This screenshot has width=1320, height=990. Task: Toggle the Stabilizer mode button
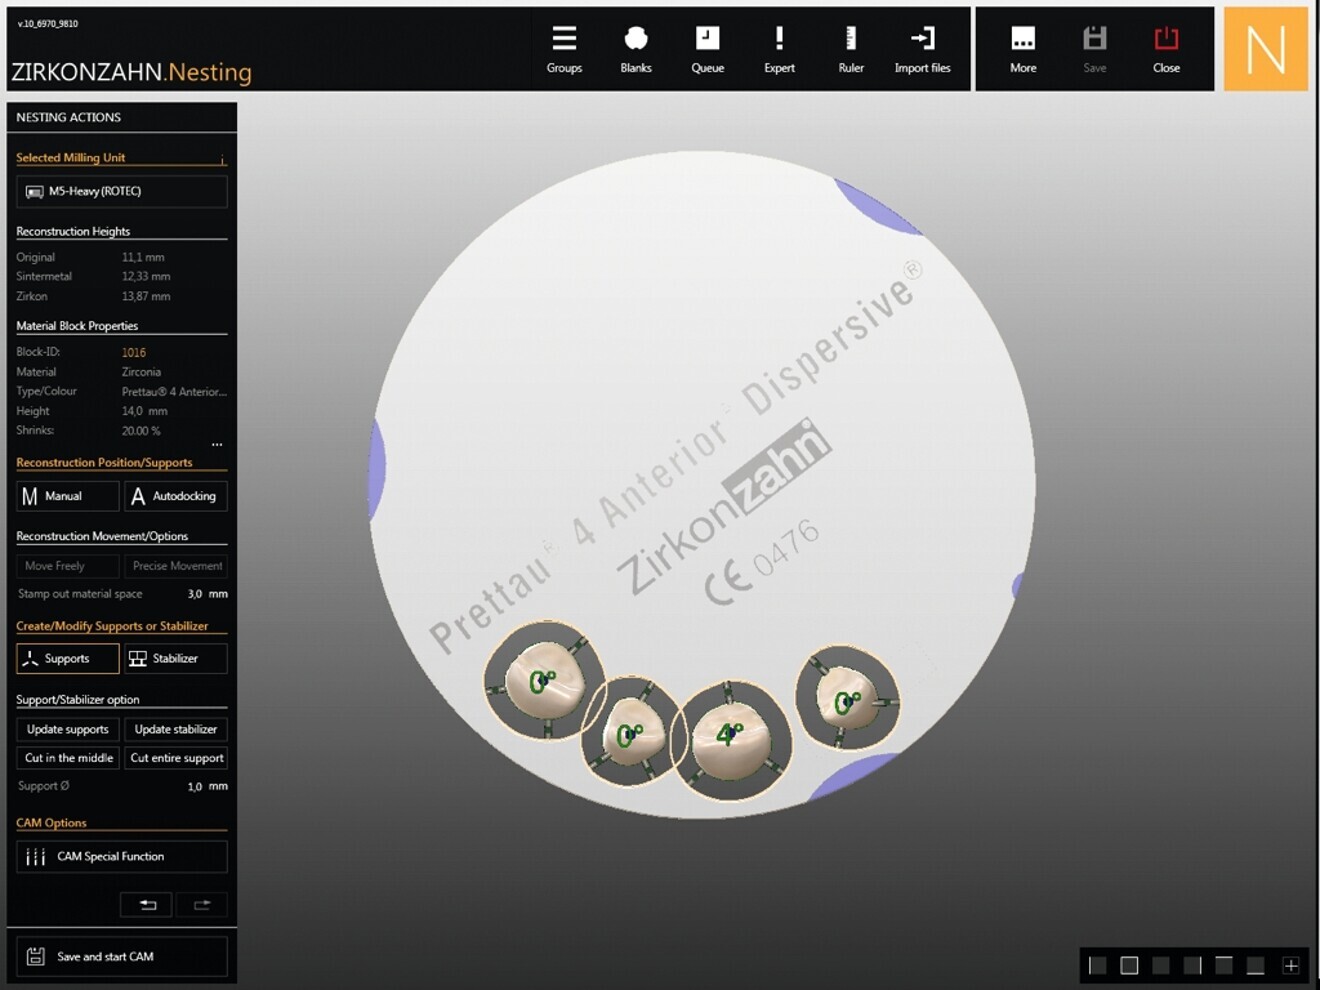coord(175,658)
